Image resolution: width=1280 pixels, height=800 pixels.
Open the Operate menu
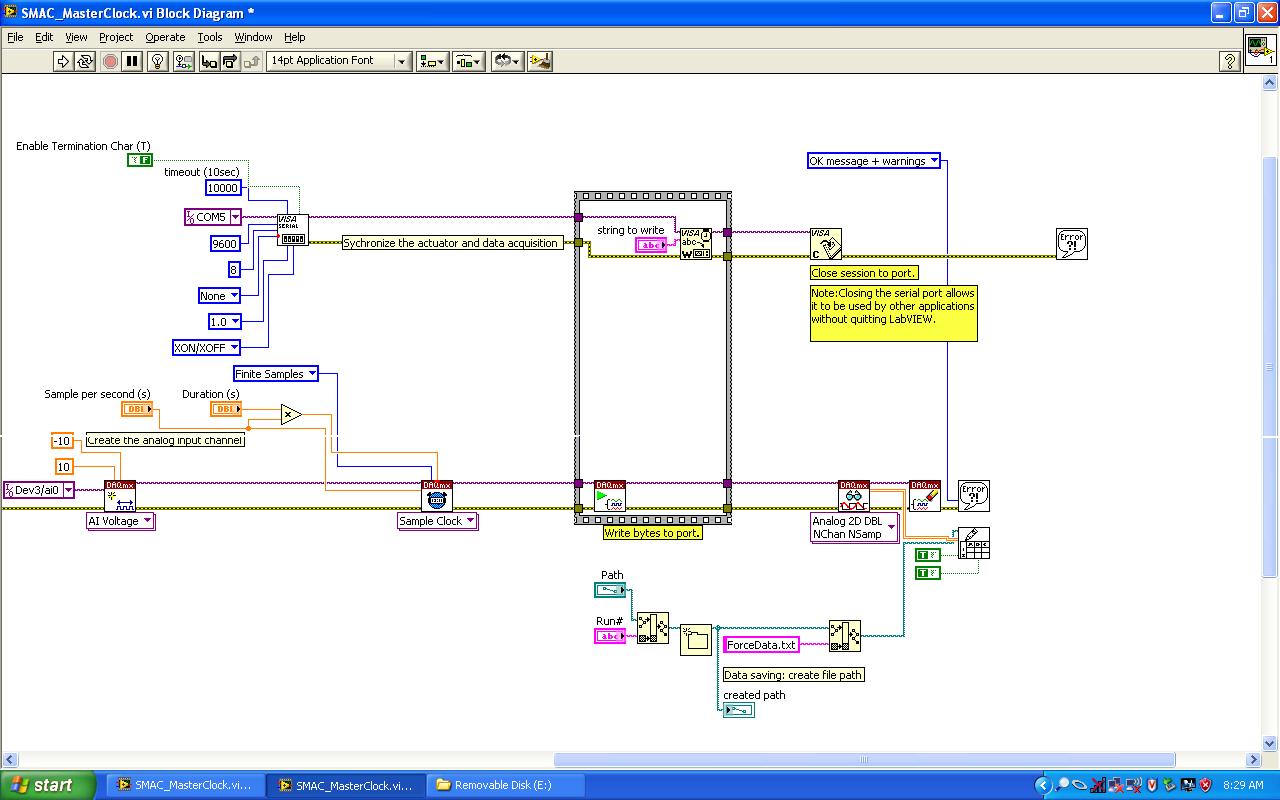coord(165,37)
